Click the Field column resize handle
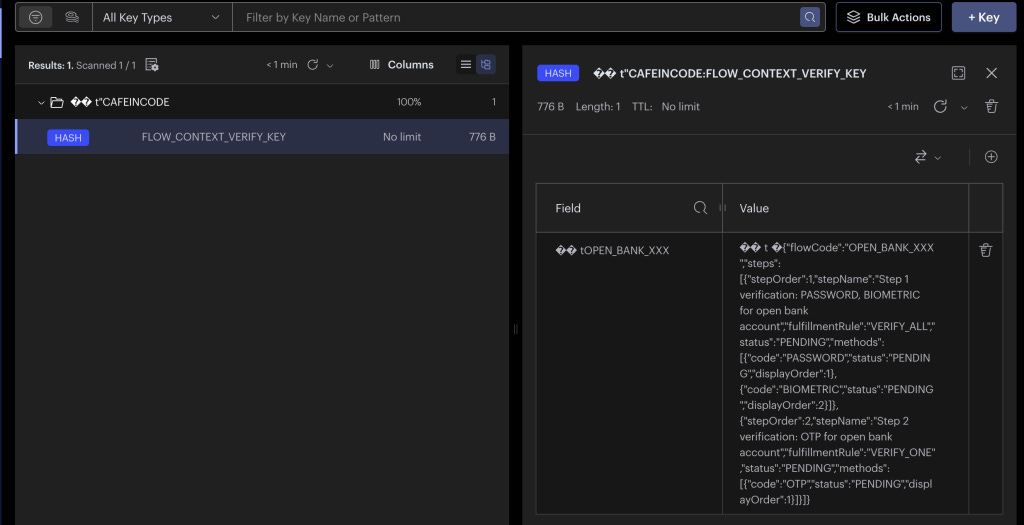Image resolution: width=1024 pixels, height=525 pixels. (722, 208)
